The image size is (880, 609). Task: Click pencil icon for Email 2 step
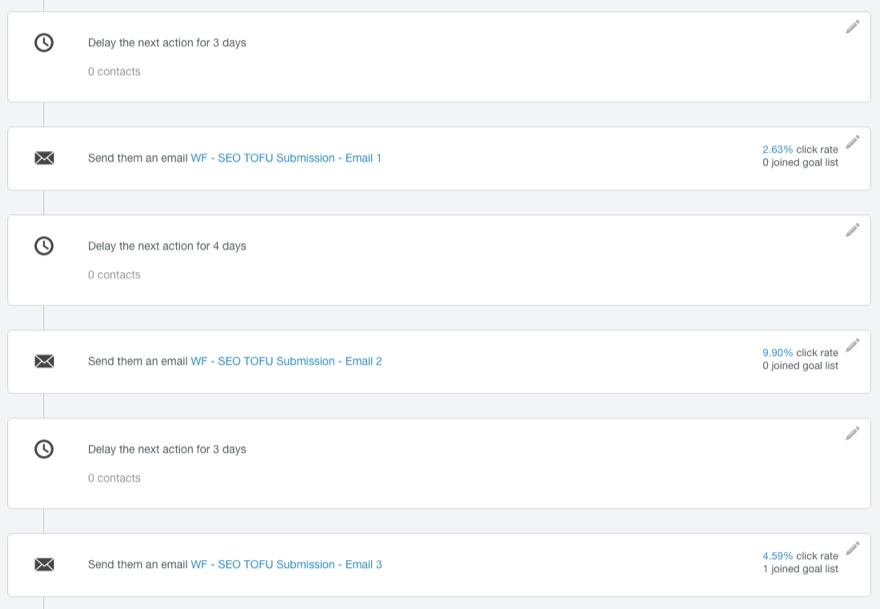852,345
